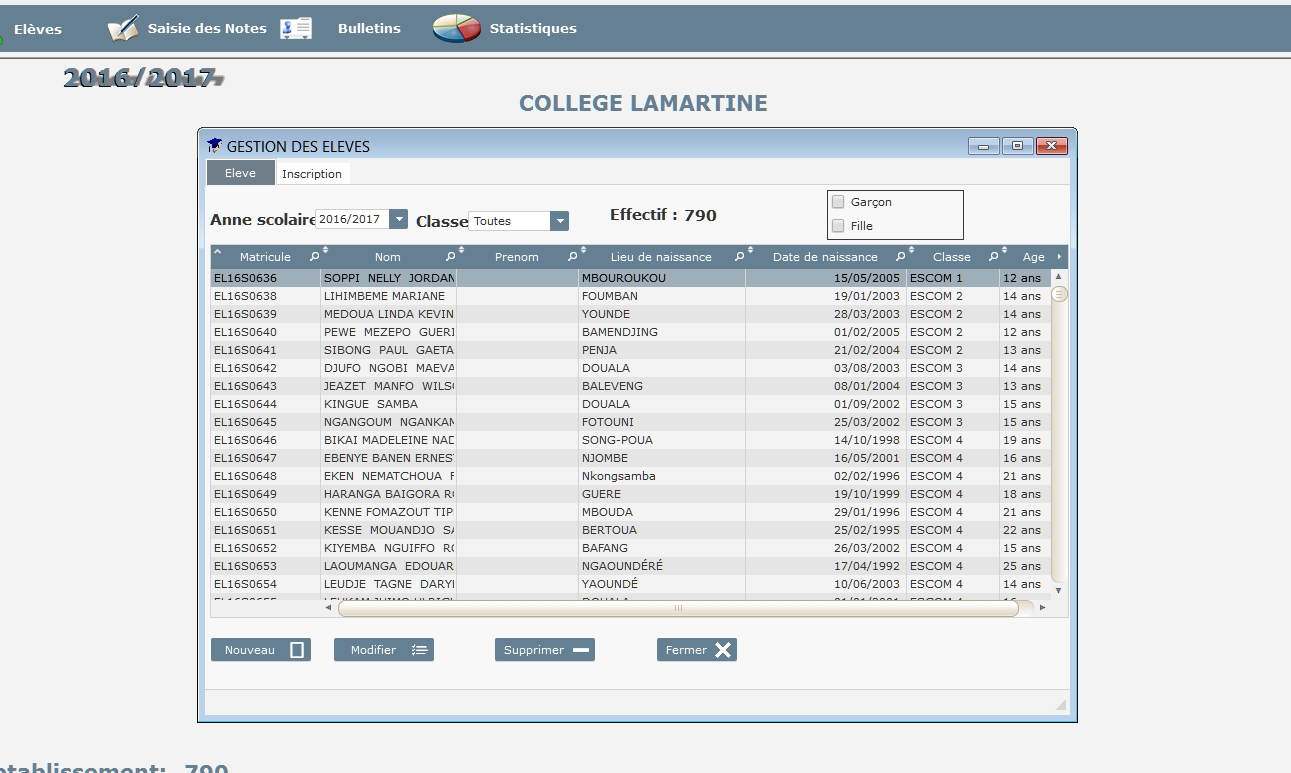The width and height of the screenshot is (1291, 773).
Task: Click the sort arrows in Prenom column header
Action: pos(584,251)
